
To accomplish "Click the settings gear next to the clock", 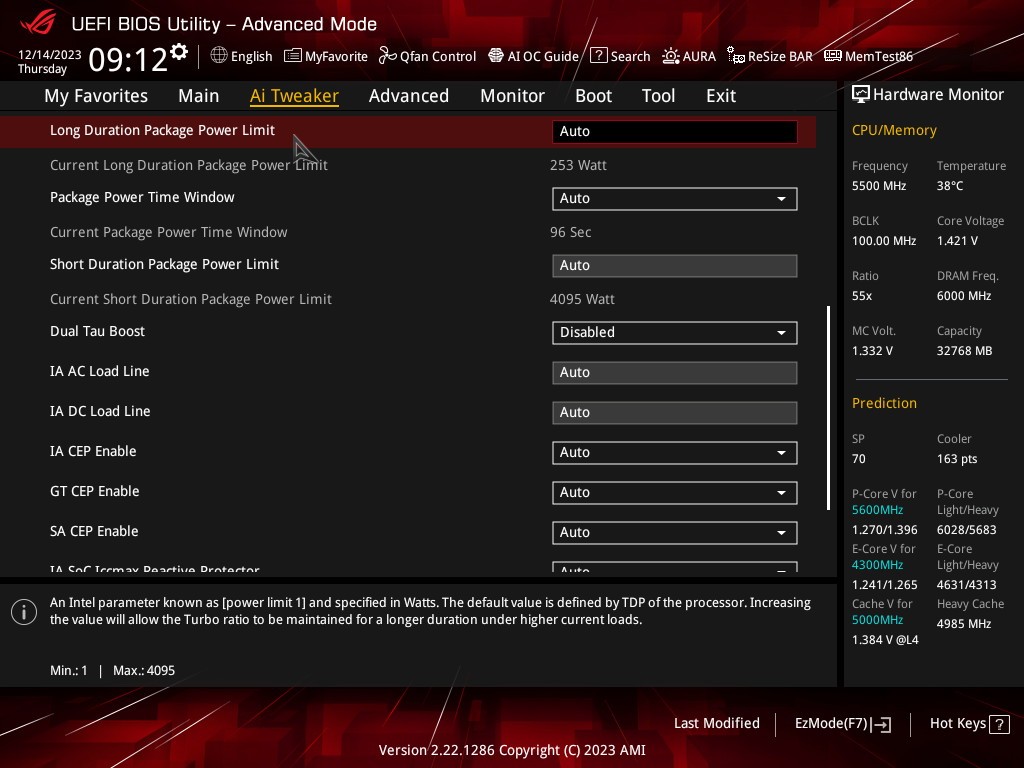I will (179, 52).
